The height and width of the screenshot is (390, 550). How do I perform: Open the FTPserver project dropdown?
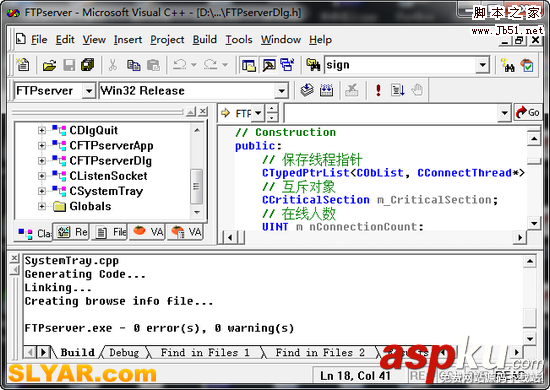click(x=89, y=91)
